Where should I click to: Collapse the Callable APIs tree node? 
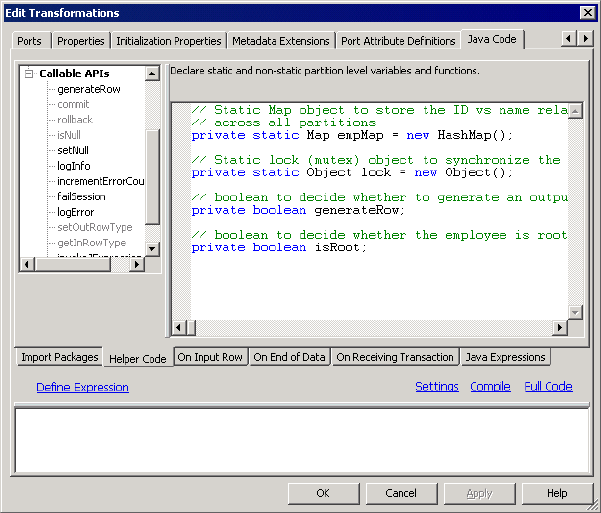[29, 73]
